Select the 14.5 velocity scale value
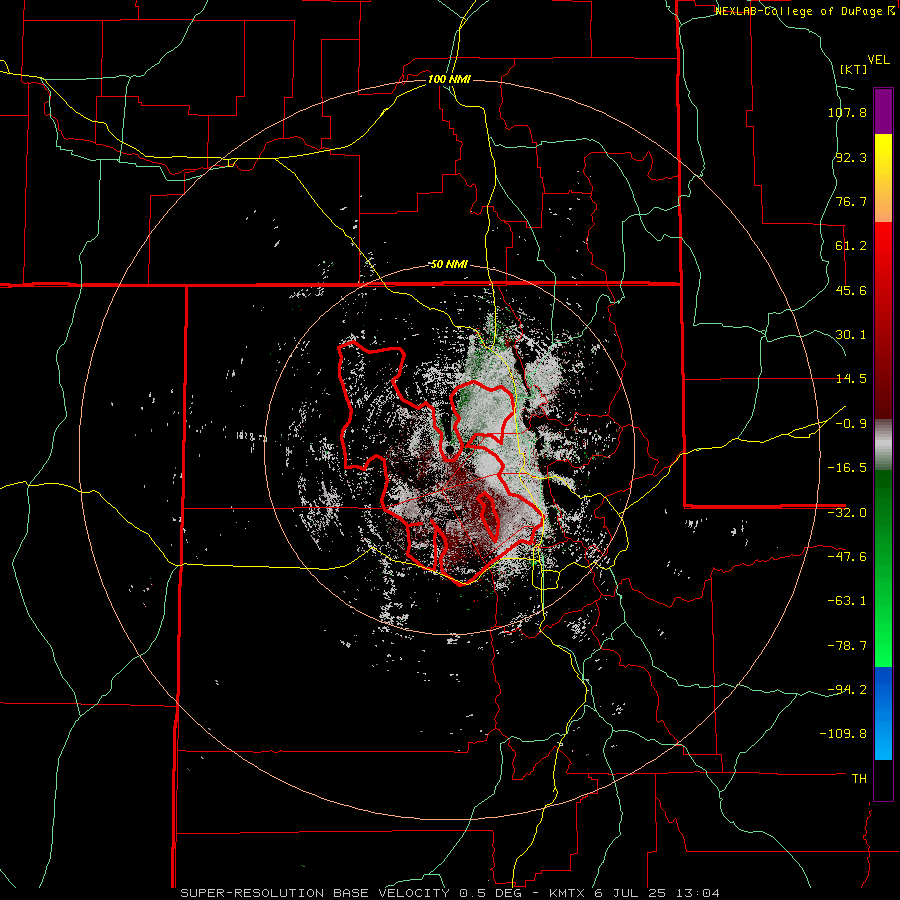This screenshot has height=900, width=900. (851, 379)
